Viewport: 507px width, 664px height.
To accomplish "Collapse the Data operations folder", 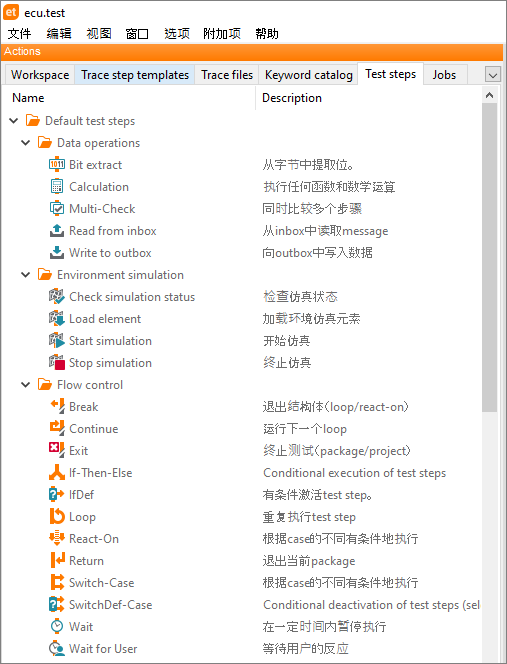I will pos(26,143).
